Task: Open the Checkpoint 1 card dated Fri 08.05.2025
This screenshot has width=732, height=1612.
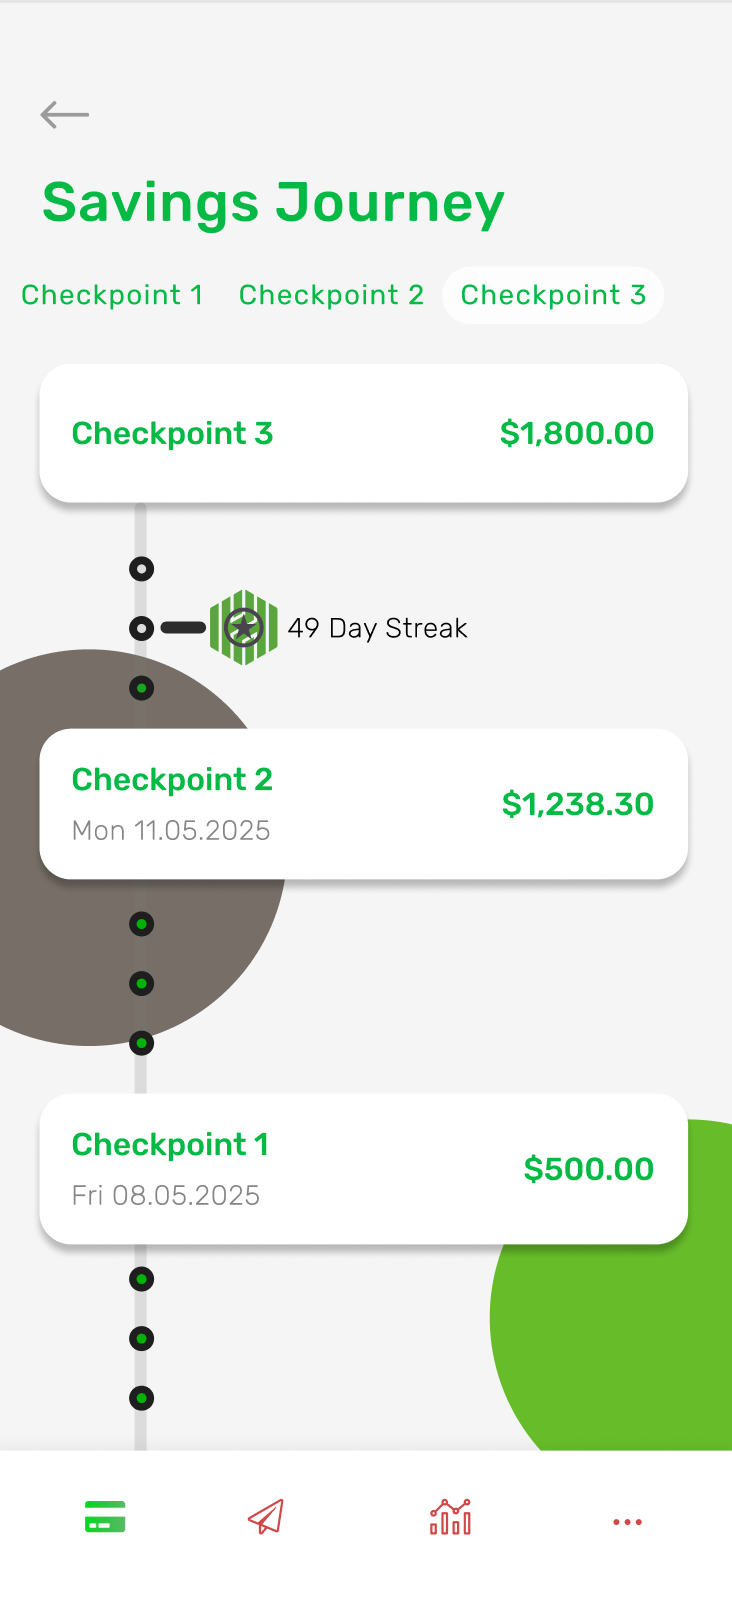Action: (x=363, y=1169)
